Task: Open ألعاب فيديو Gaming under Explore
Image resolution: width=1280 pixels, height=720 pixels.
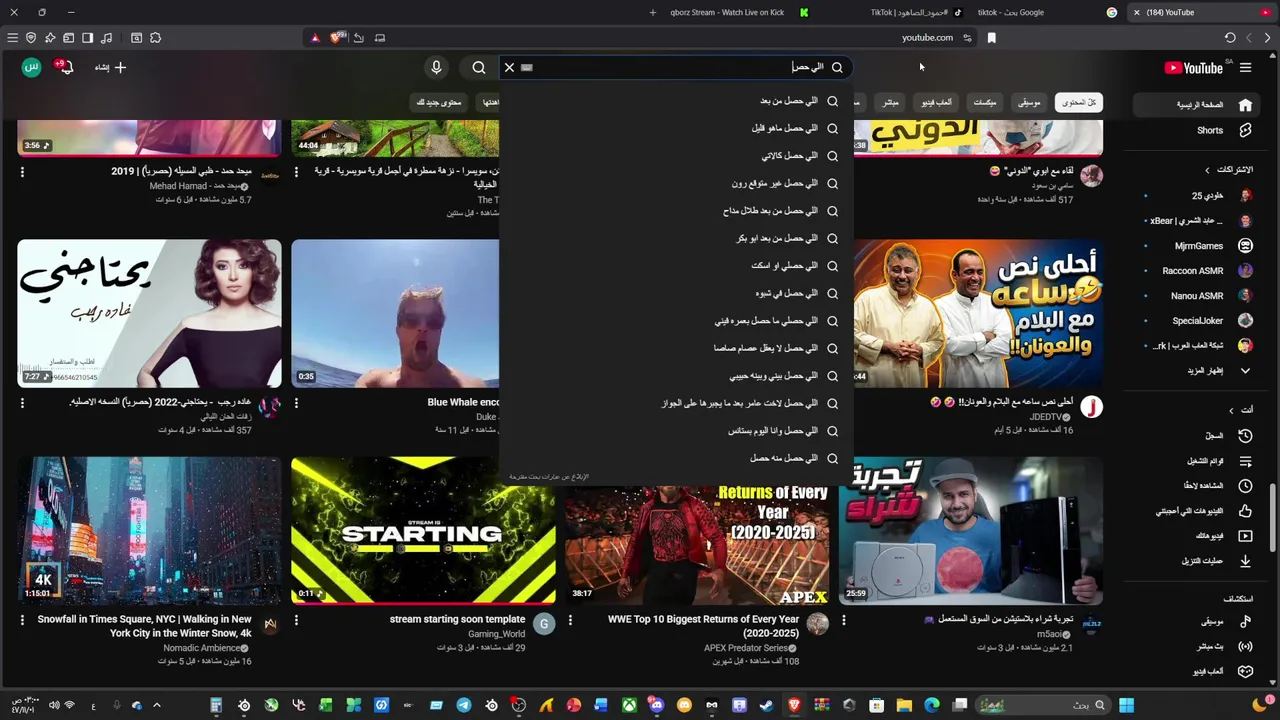Action: (x=1197, y=671)
